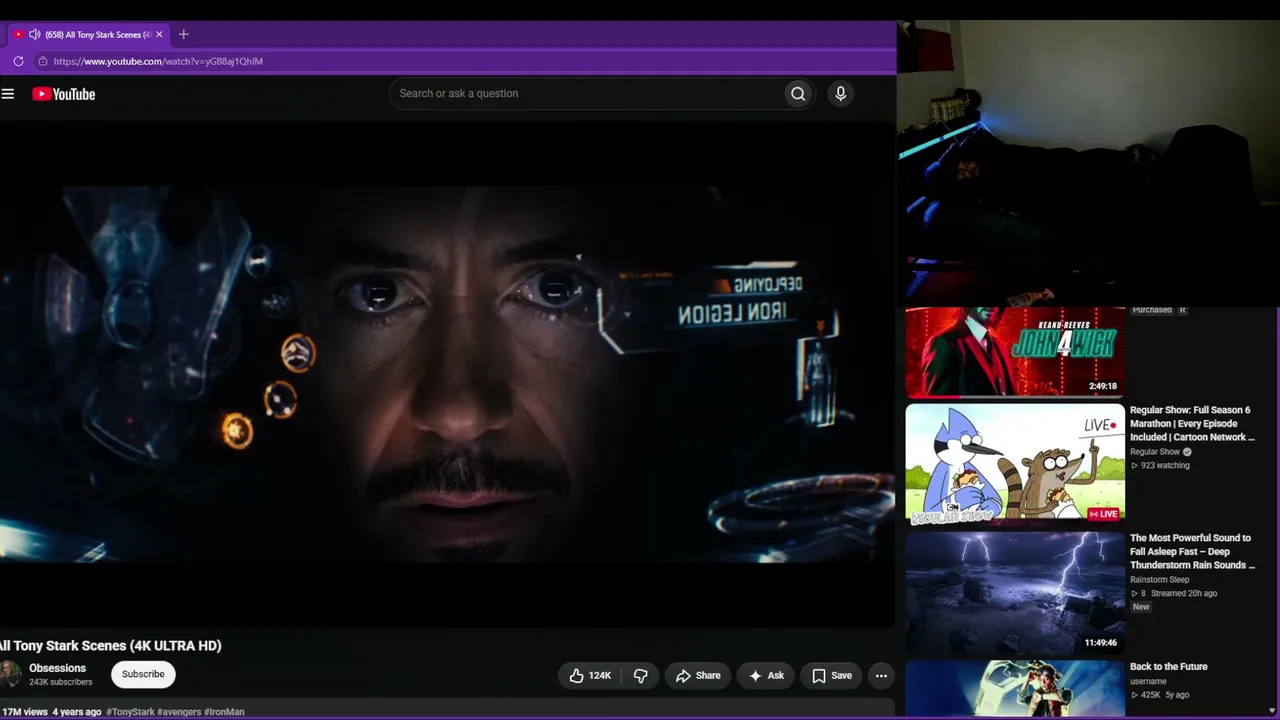
Task: Start voice search with microphone icon
Action: (840, 94)
